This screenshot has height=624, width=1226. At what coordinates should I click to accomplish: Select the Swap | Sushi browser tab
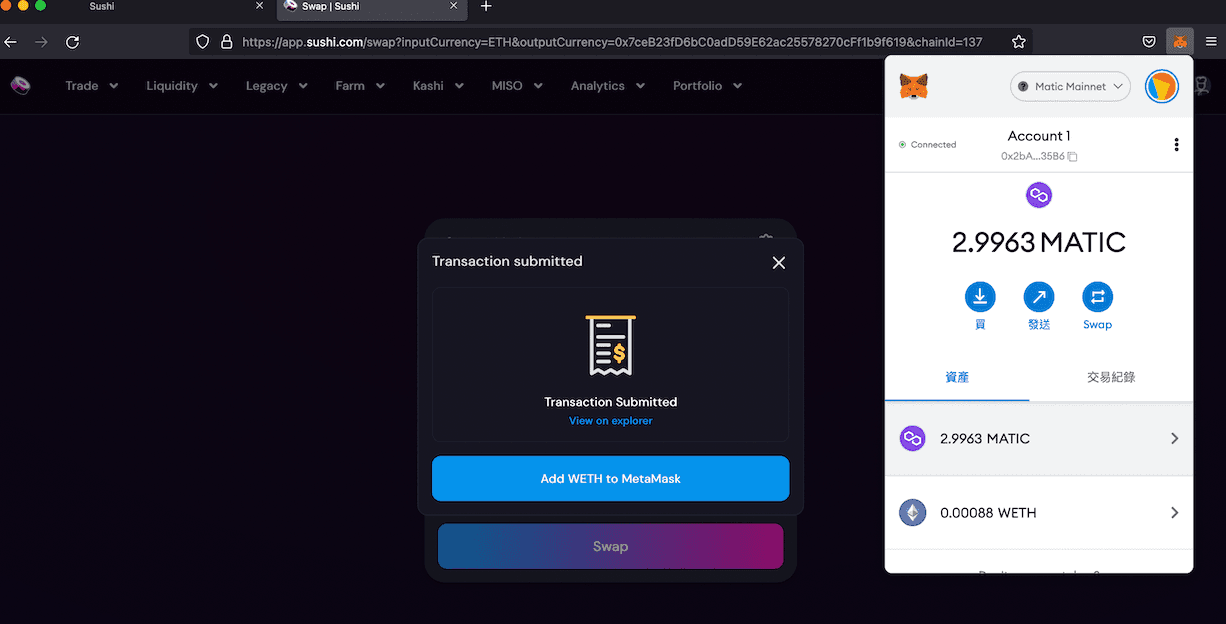(372, 8)
